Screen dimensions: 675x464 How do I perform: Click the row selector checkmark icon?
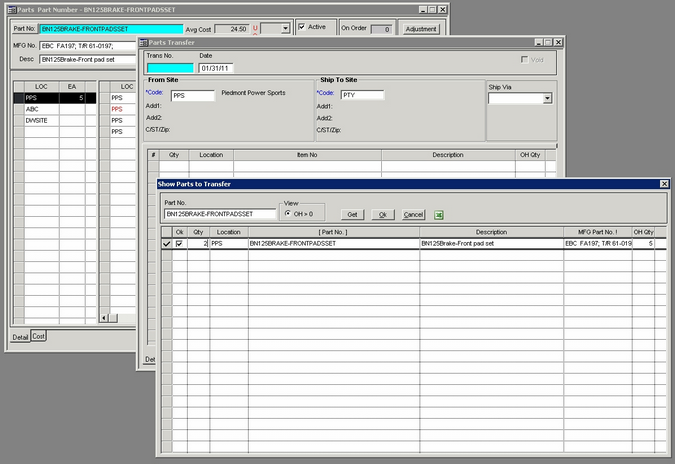(166, 244)
